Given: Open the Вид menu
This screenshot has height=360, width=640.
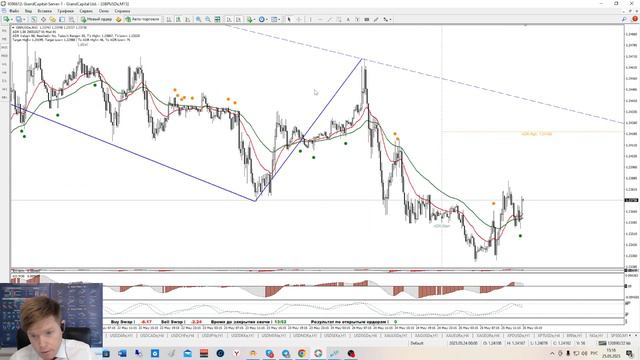Looking at the screenshot, I should [28, 11].
